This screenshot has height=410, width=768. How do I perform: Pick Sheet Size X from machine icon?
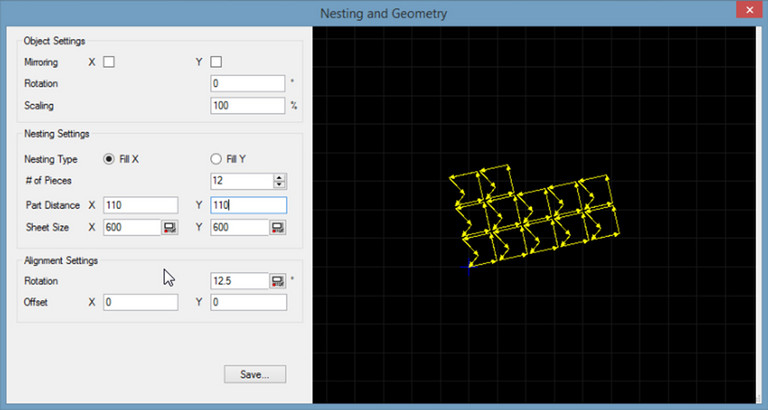click(x=170, y=227)
